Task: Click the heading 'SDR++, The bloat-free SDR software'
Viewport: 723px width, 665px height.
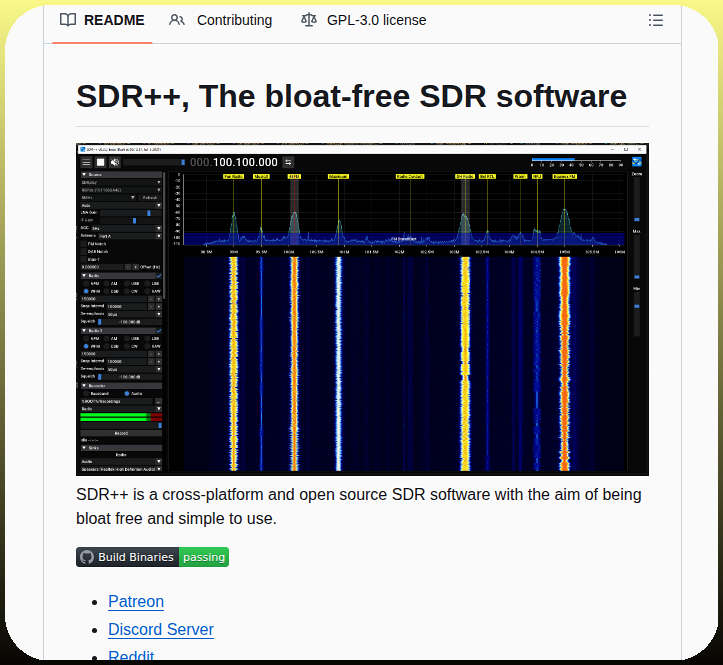Action: (x=351, y=96)
